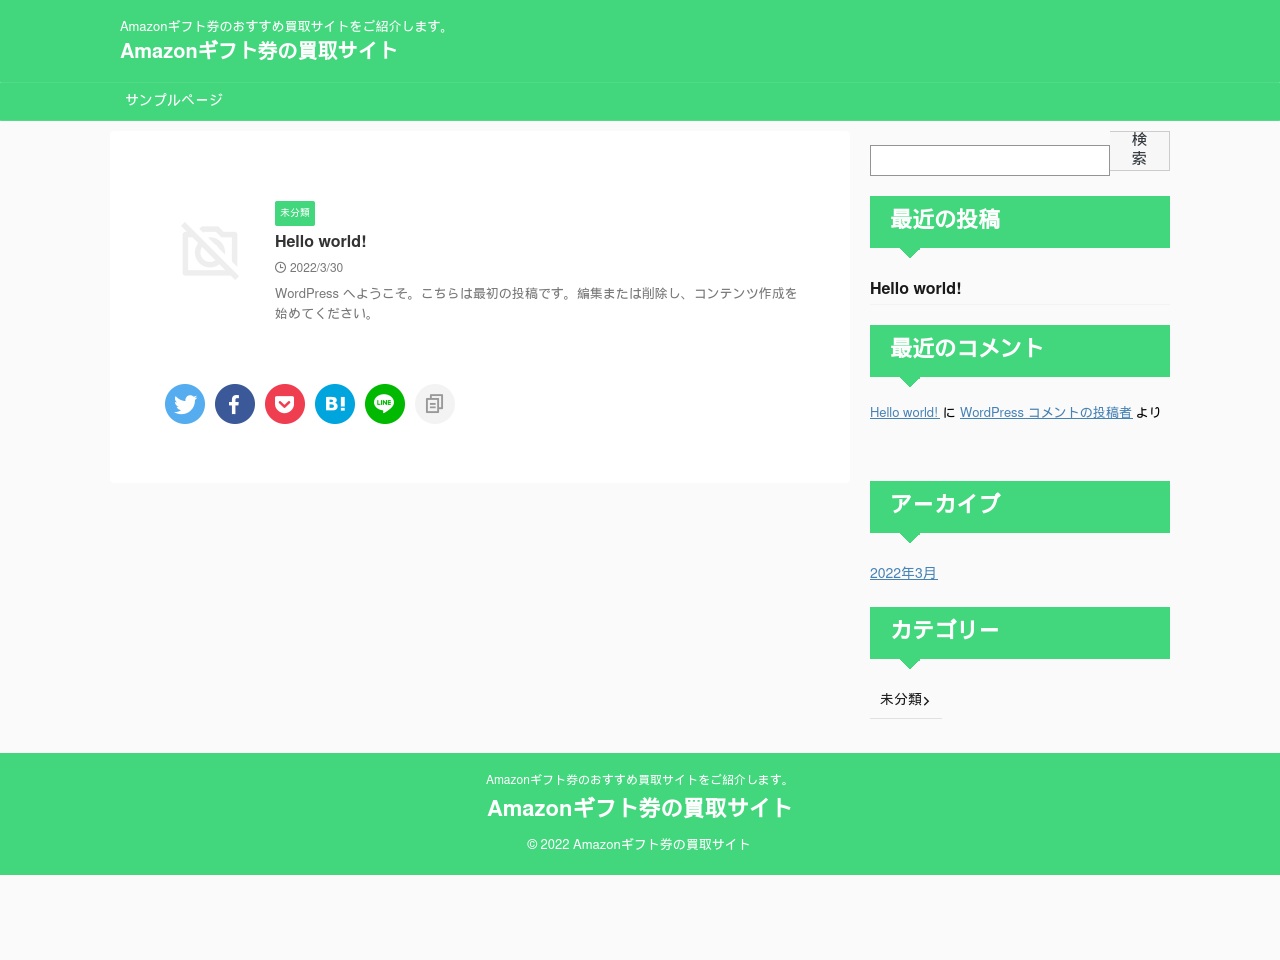This screenshot has width=1280, height=960.
Task: Click the footer copyright © 2022 text
Action: (639, 844)
